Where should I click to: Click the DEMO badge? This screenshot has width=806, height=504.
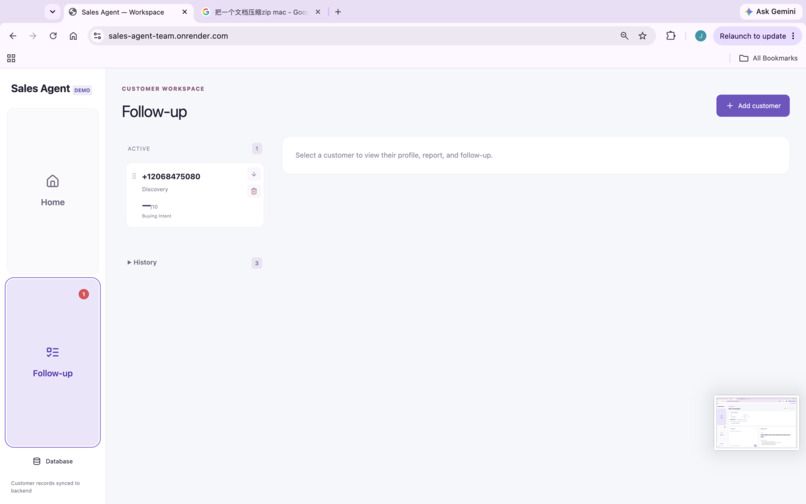(x=82, y=90)
